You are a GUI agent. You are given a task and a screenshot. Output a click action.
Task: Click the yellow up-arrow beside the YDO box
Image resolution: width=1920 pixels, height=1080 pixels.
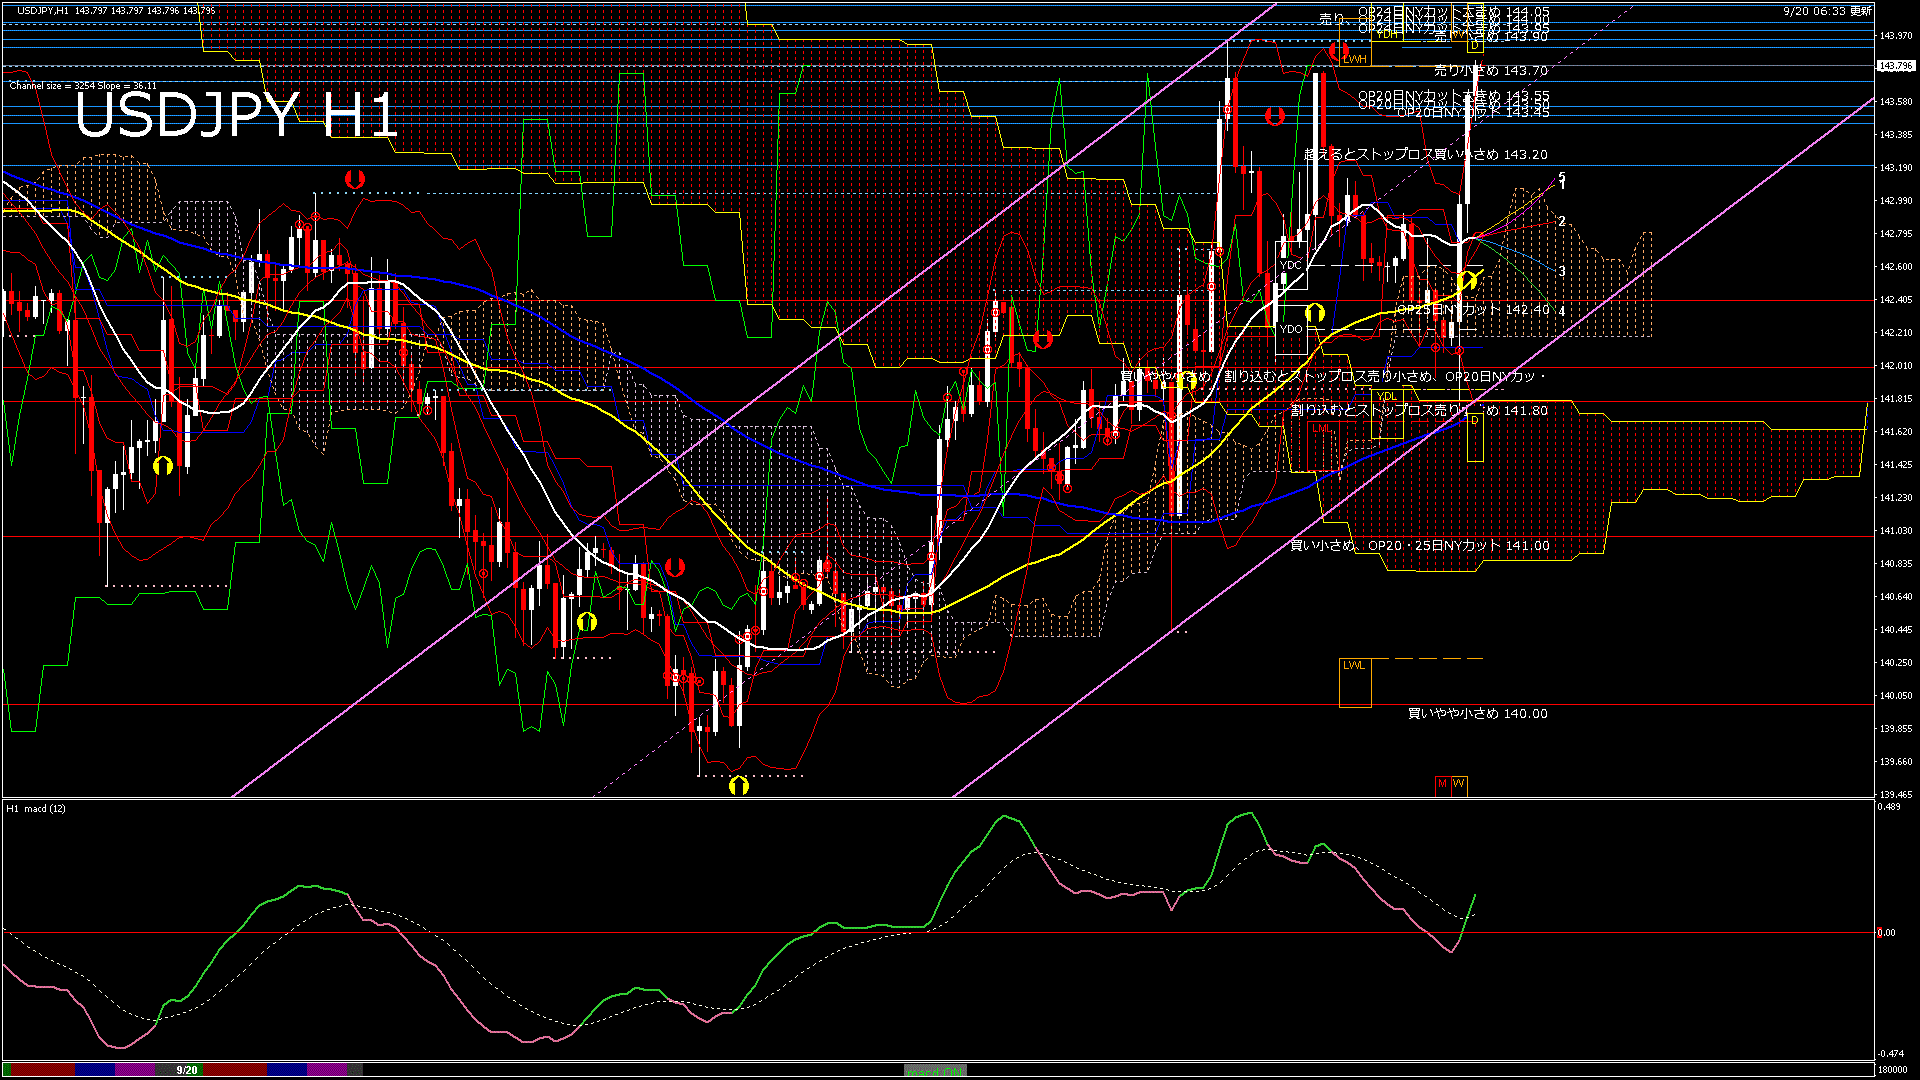point(1315,313)
